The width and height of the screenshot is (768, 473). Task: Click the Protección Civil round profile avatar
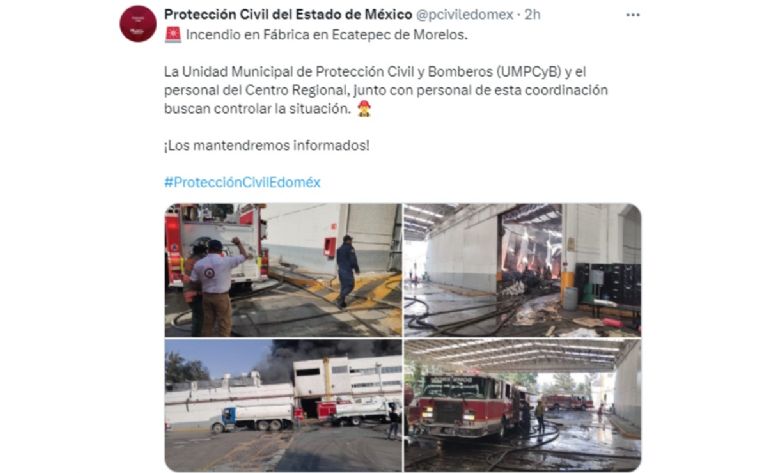[138, 24]
